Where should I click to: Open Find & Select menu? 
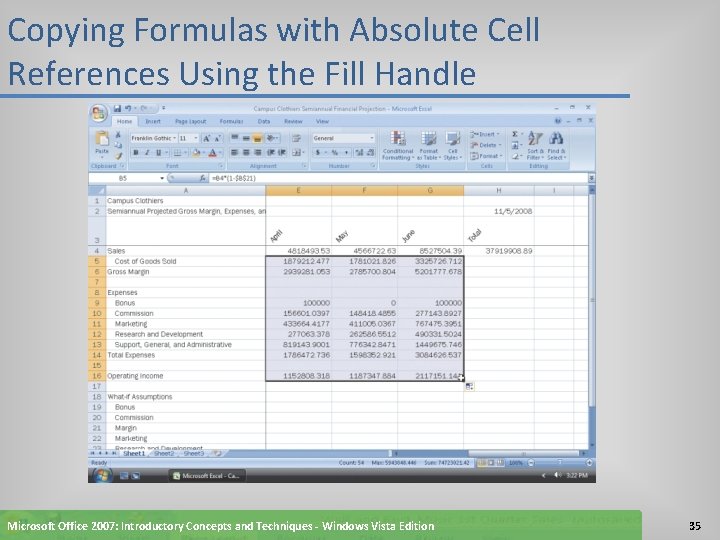(556, 146)
